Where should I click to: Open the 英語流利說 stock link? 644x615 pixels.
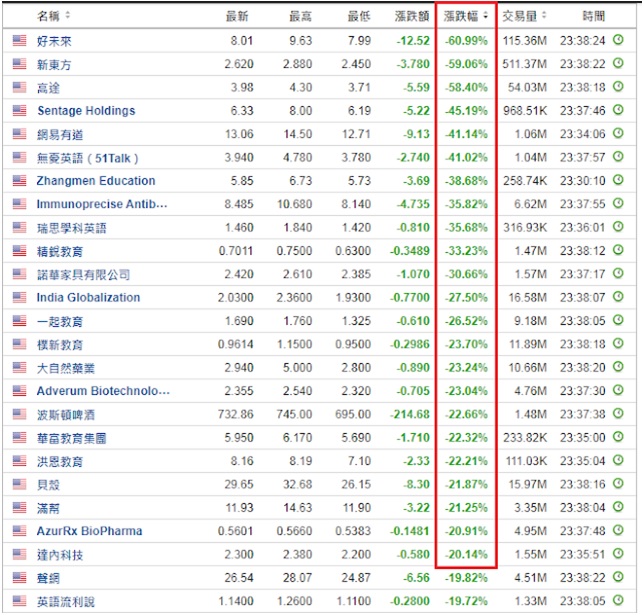tap(66, 602)
